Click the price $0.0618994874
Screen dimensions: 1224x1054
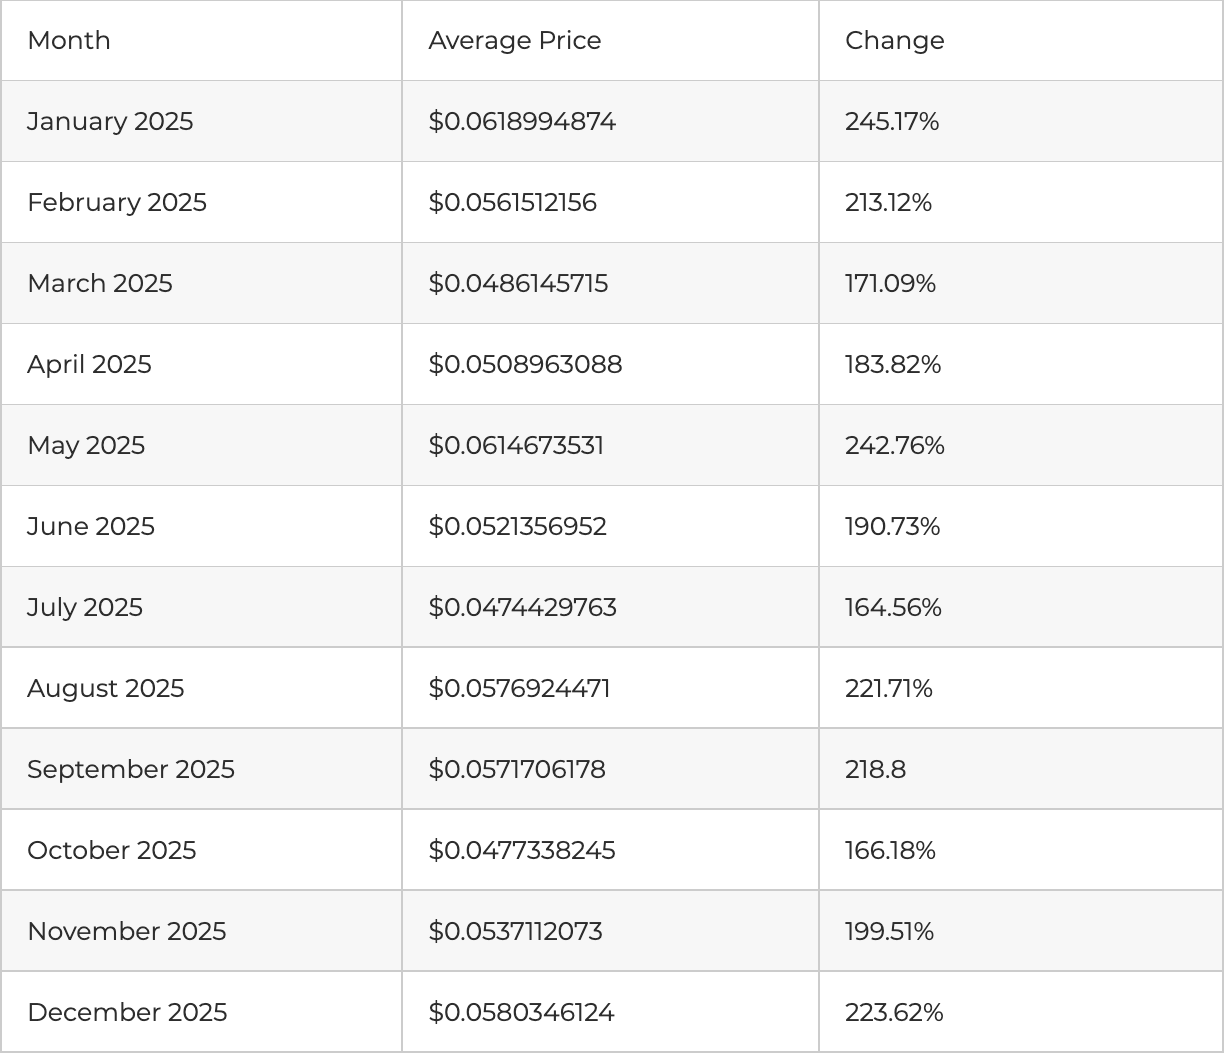pyautogui.click(x=522, y=122)
